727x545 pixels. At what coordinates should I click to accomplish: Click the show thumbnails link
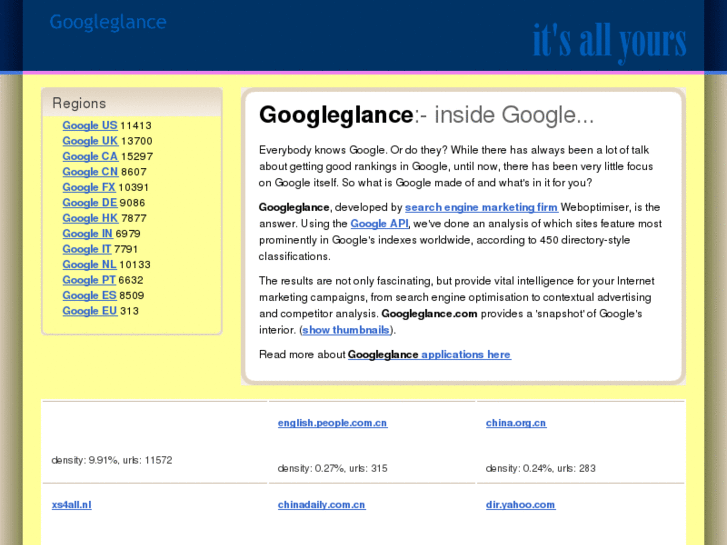coord(346,330)
